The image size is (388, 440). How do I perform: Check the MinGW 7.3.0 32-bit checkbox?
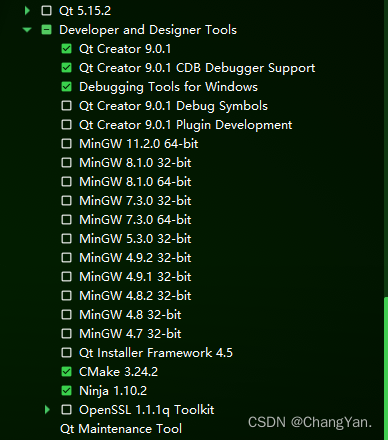66,201
